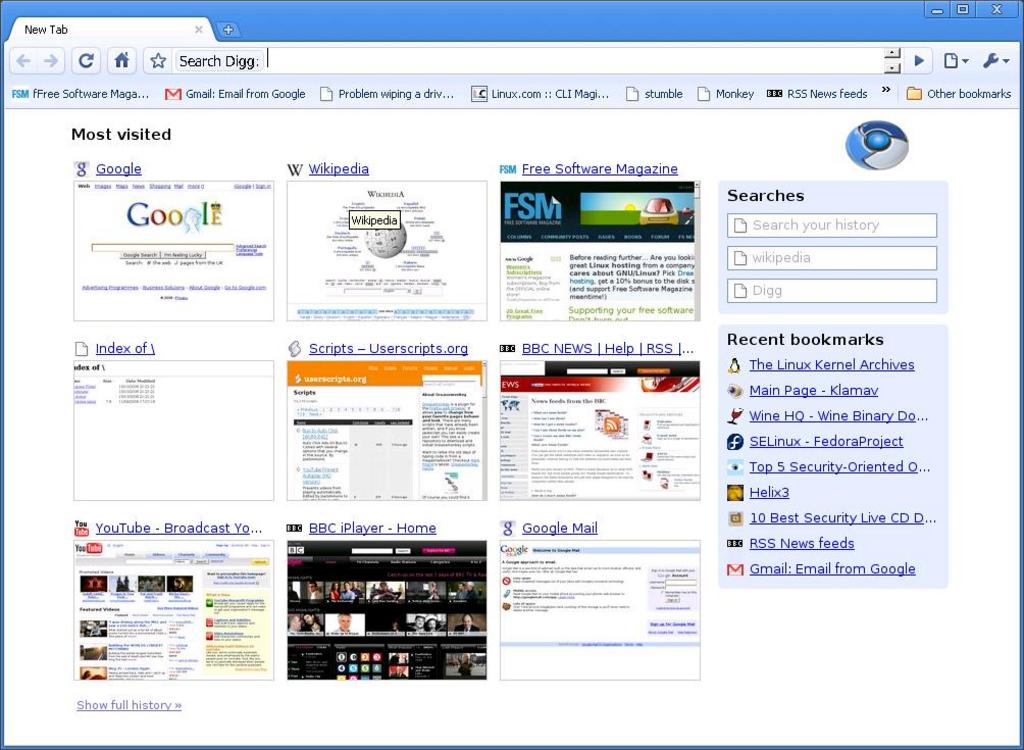Click the address bar scroll down arrow
Image resolution: width=1024 pixels, height=750 pixels.
coord(892,67)
